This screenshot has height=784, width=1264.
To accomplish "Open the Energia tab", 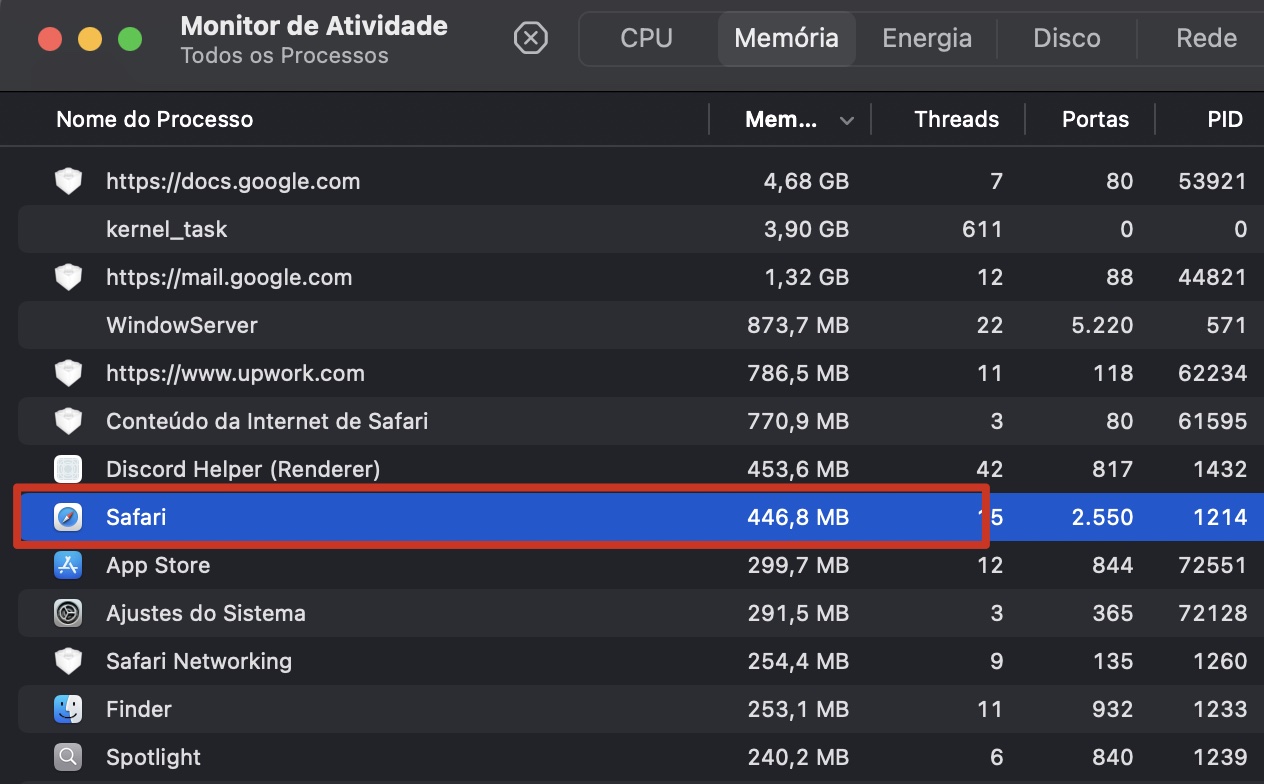I will (x=926, y=38).
